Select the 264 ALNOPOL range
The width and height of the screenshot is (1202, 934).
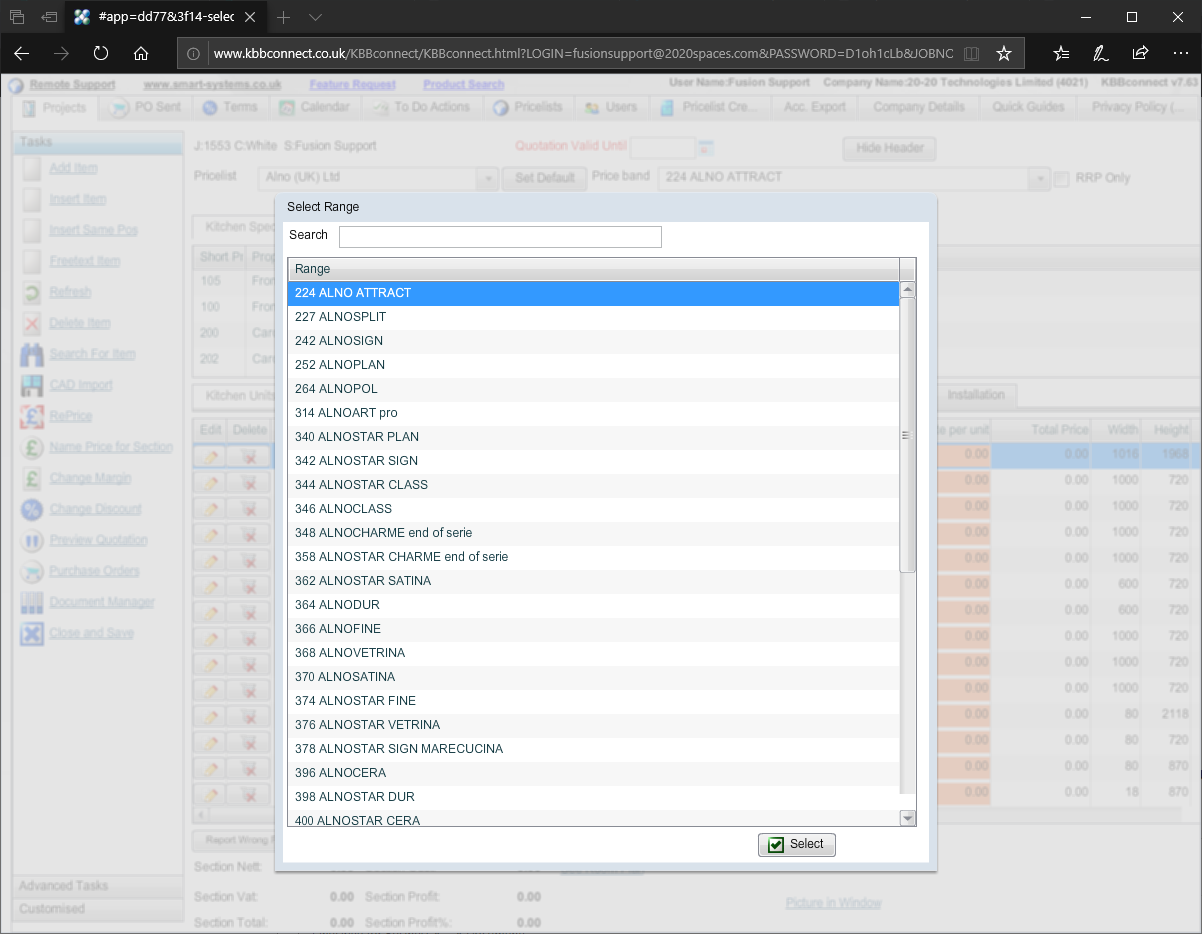coord(594,389)
